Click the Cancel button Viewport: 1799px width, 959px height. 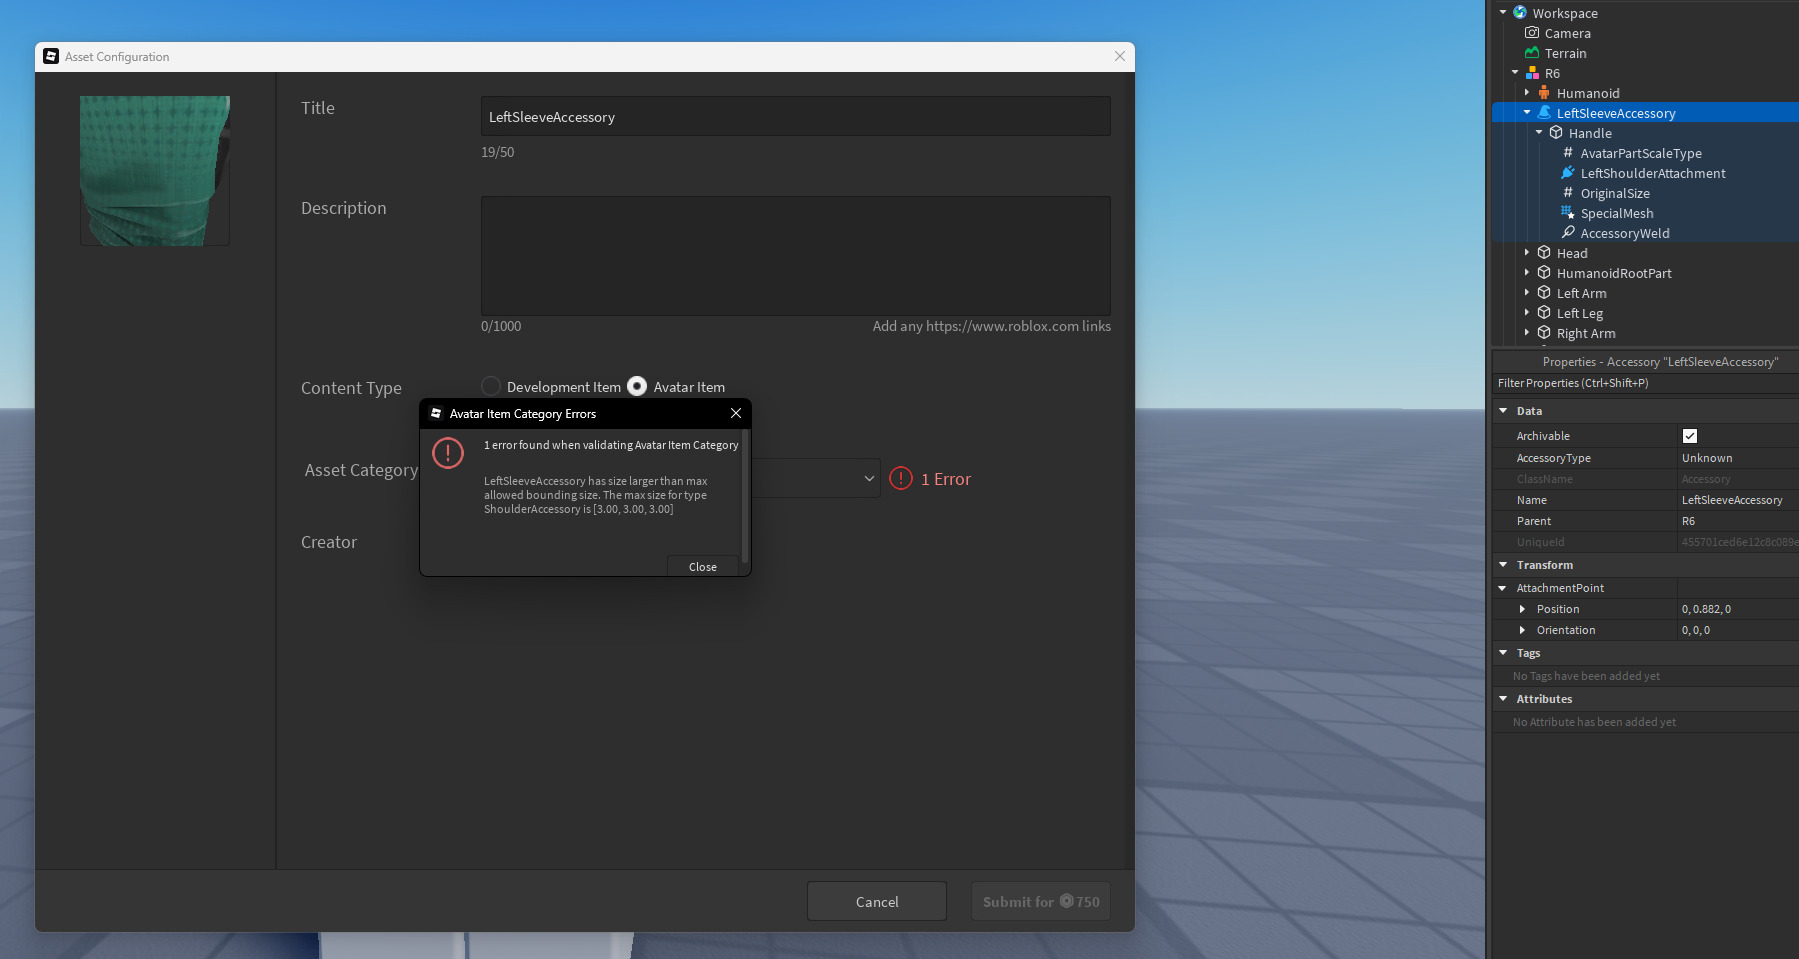(877, 901)
